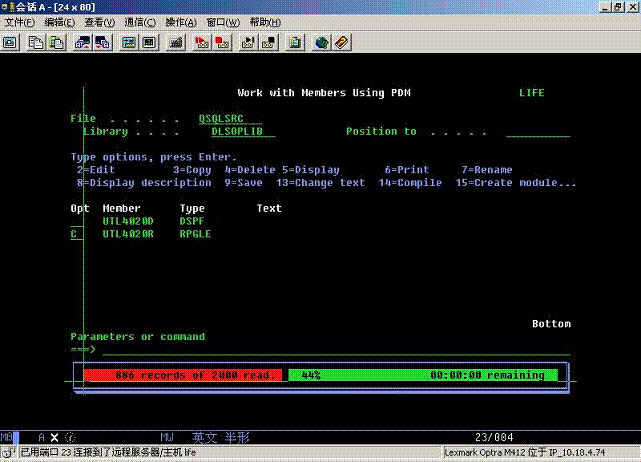Click the Position to input field
This screenshot has height=462, width=641.
[x=538, y=132]
